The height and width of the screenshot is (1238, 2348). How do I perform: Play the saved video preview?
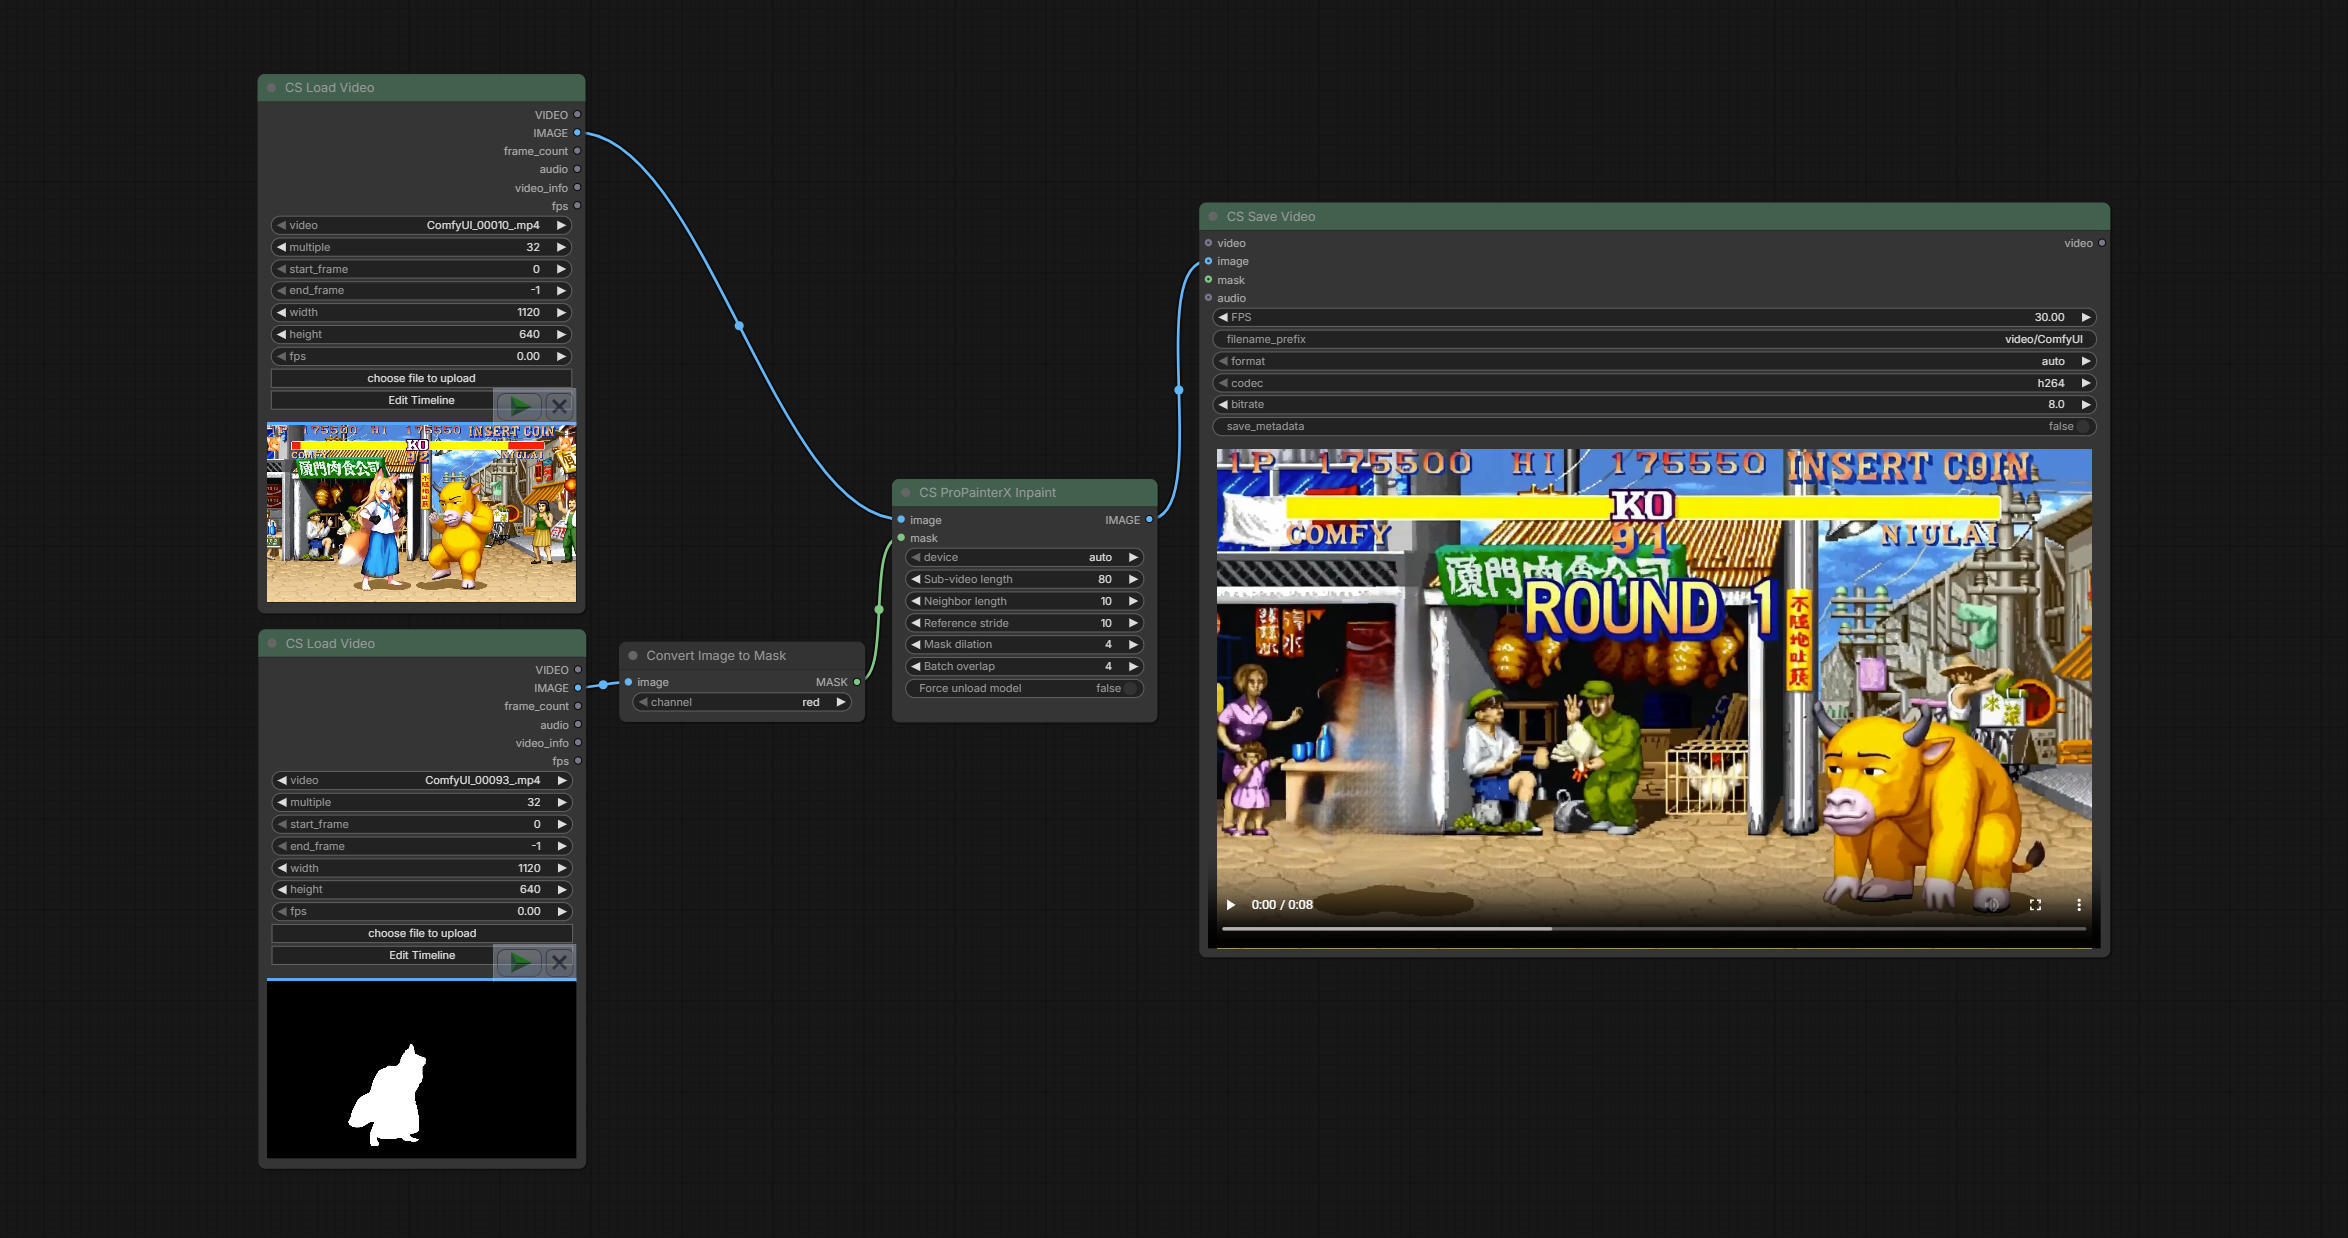pyautogui.click(x=1231, y=905)
